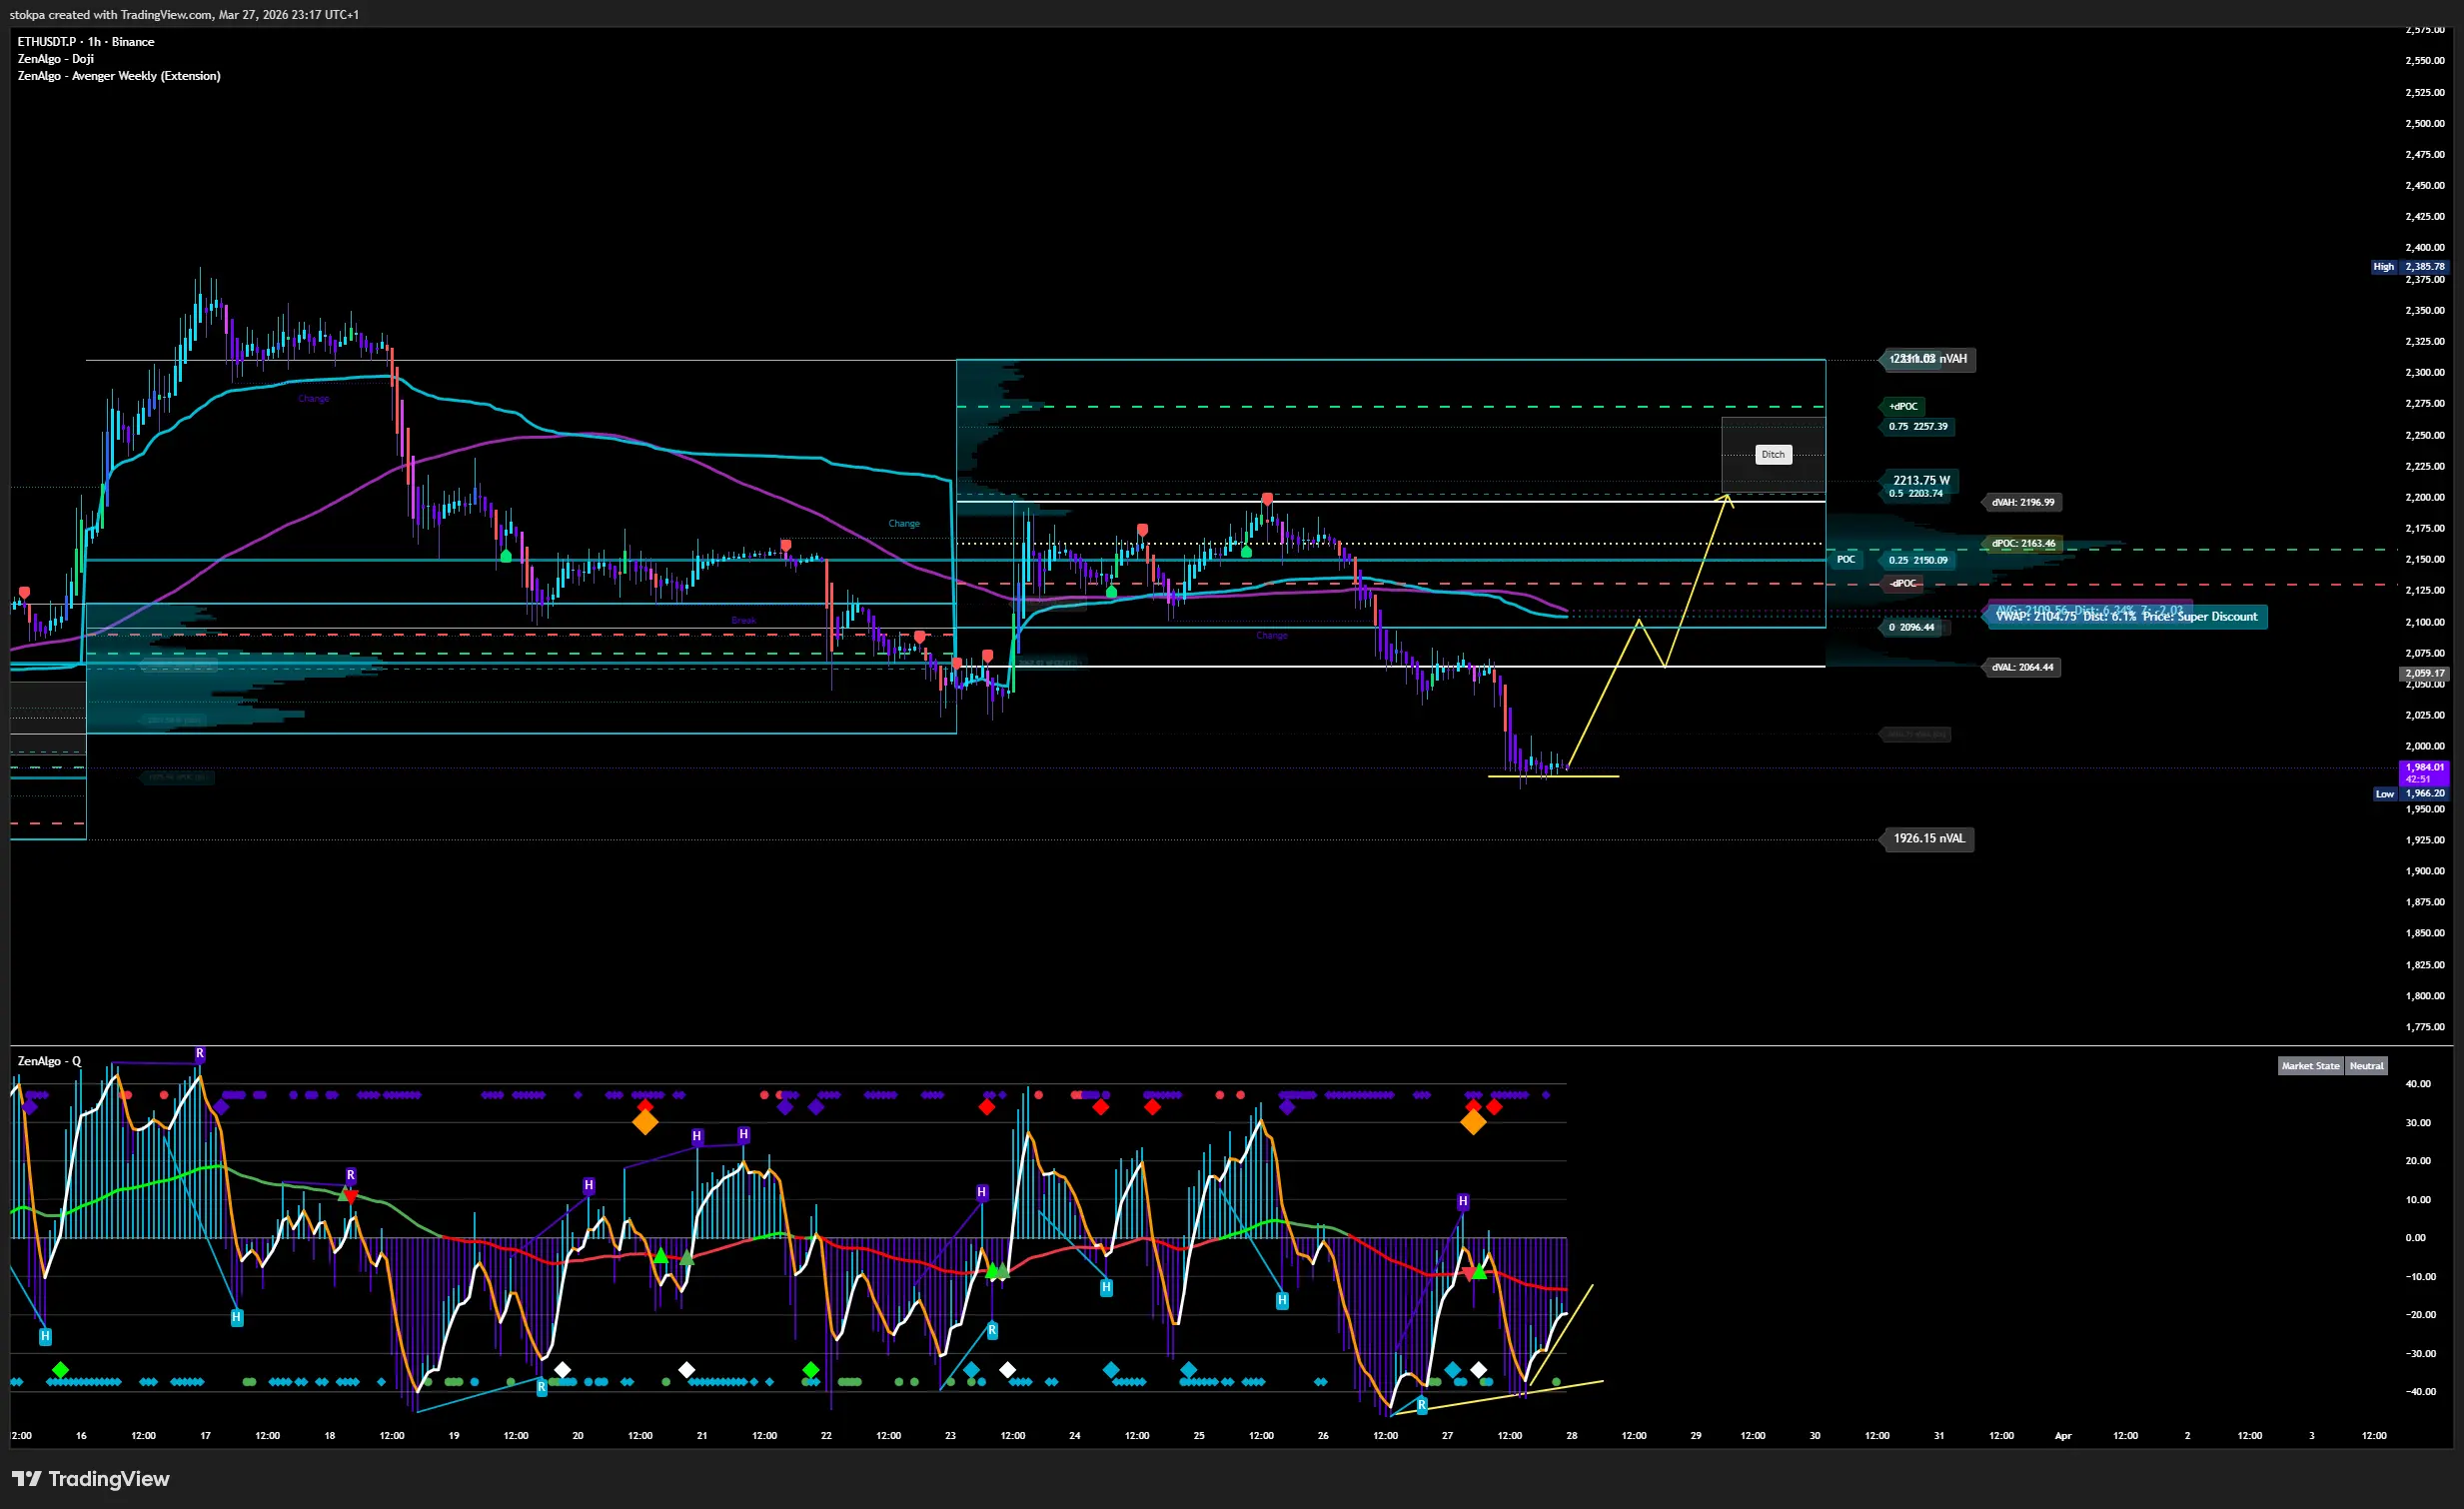Select the dVAL: 2064.44 tag
The width and height of the screenshot is (2464, 1509).
(2022, 668)
